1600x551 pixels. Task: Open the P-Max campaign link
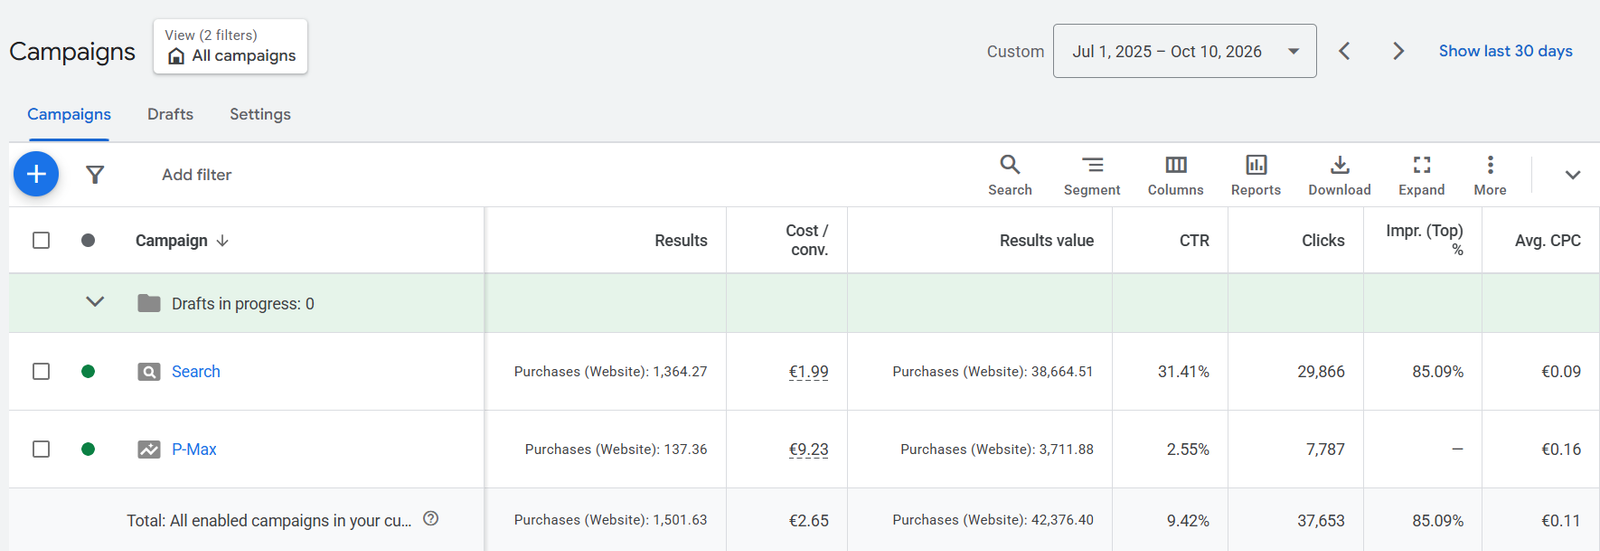(x=194, y=450)
